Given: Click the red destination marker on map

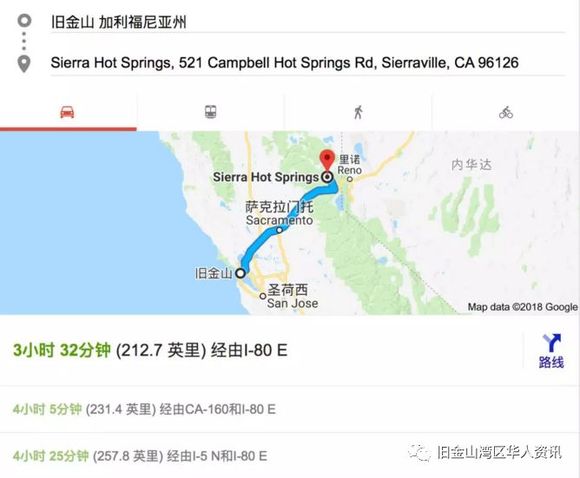Looking at the screenshot, I should 327,160.
